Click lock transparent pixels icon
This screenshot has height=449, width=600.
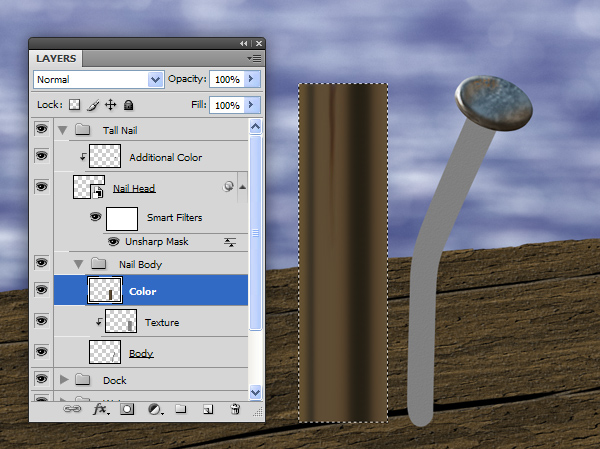coord(74,104)
